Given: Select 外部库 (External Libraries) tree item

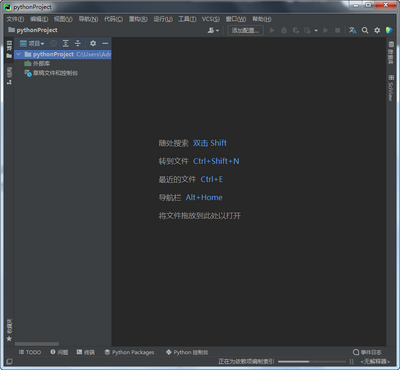Looking at the screenshot, I should point(37,63).
